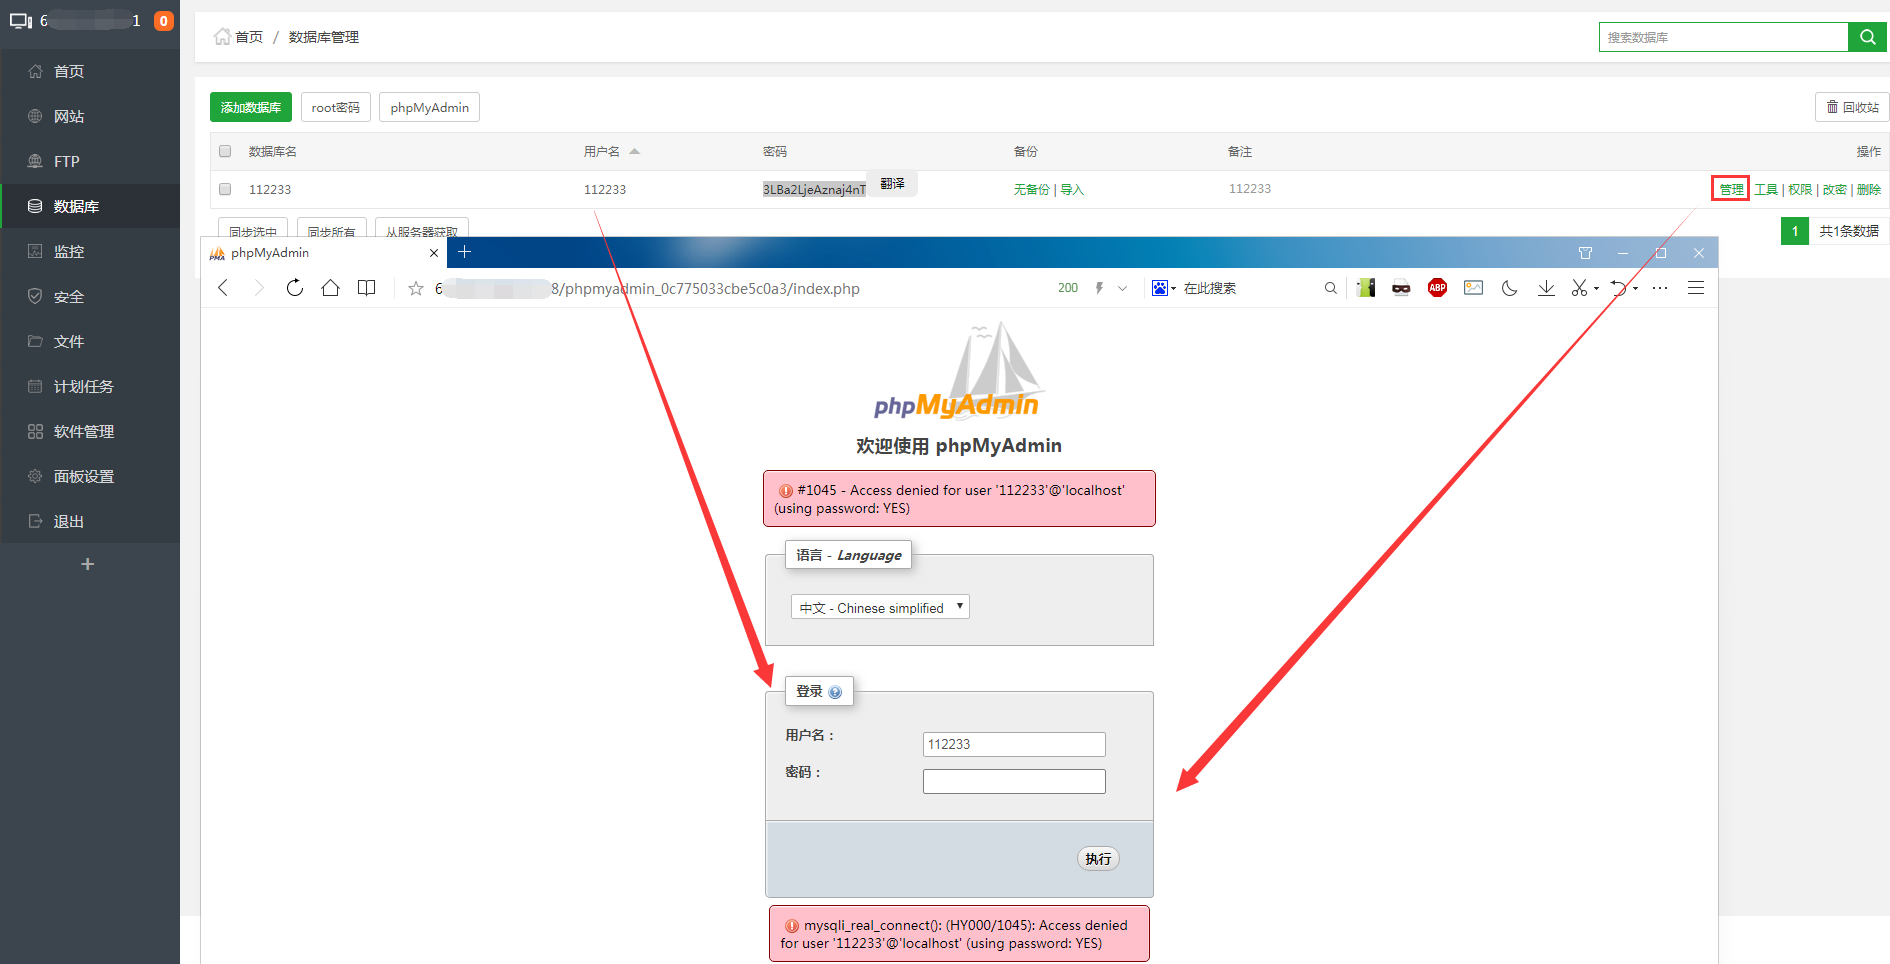Click the 权限 permissions link

pos(1800,189)
